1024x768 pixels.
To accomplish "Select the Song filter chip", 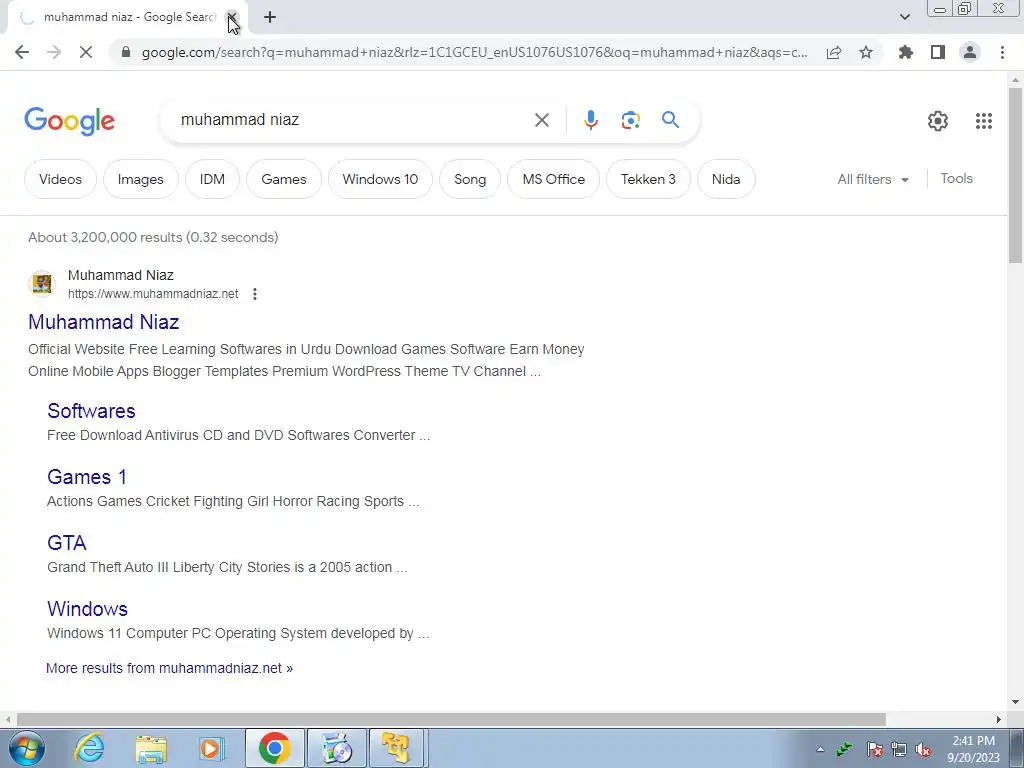I will coord(470,179).
